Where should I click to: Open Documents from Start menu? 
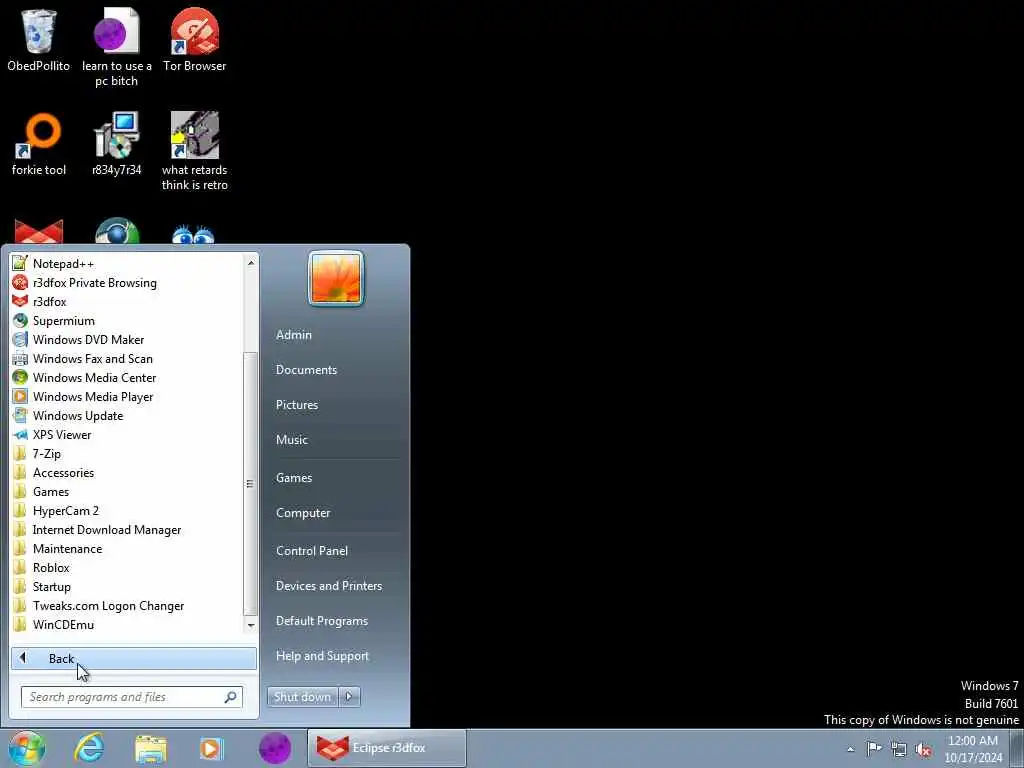306,370
